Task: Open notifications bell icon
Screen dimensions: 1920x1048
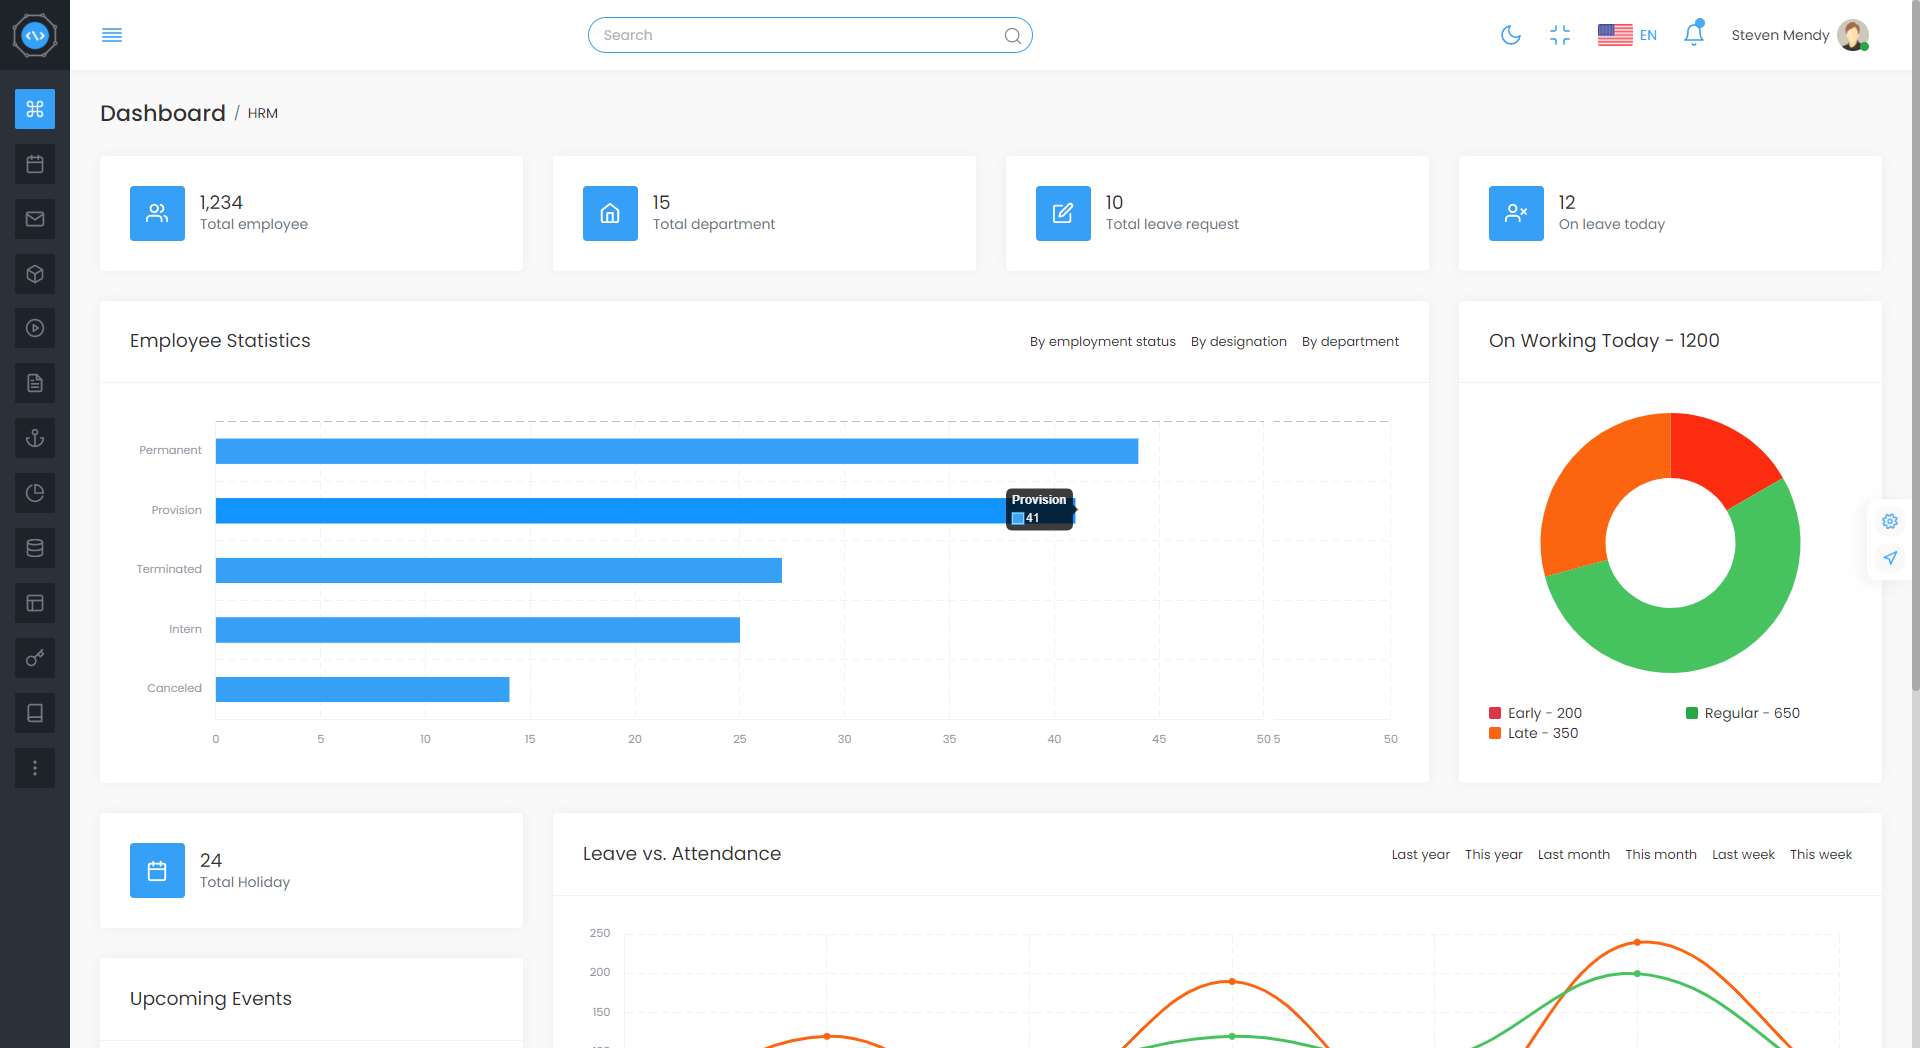Action: (1693, 35)
